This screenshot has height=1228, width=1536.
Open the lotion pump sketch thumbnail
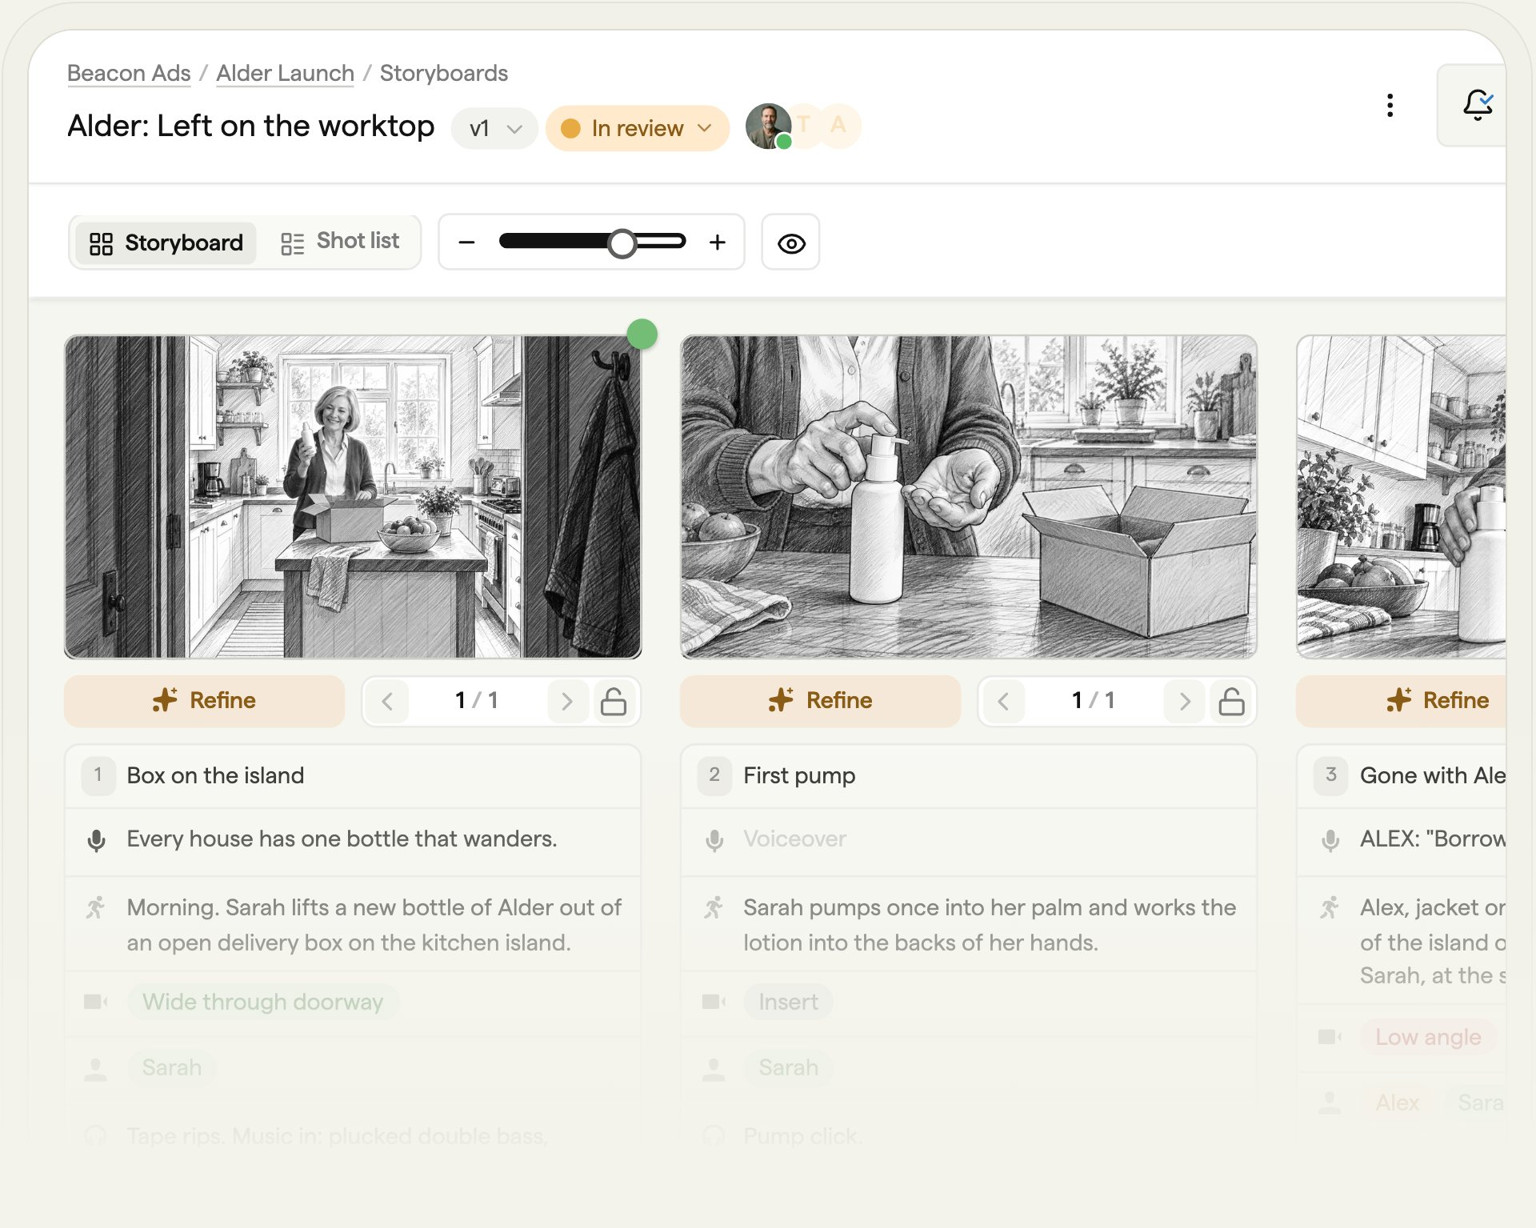coord(969,497)
